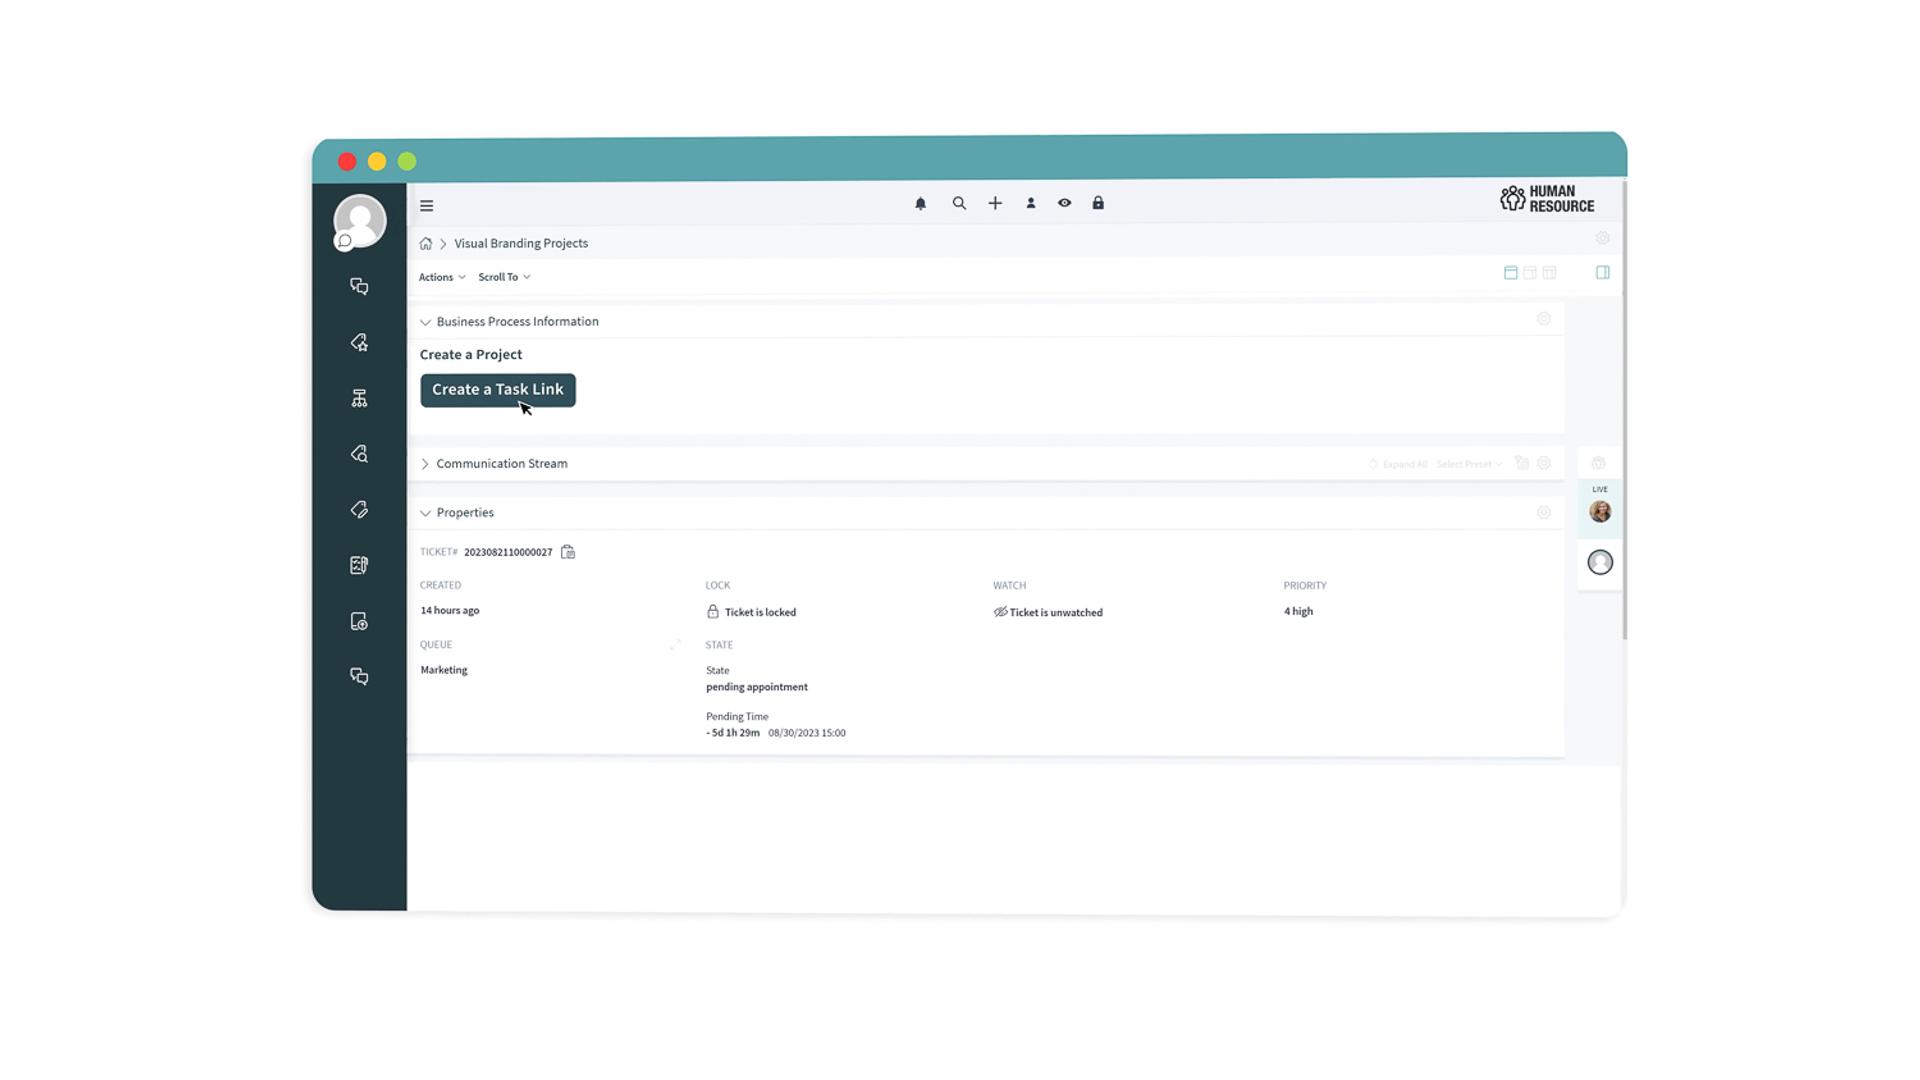Click the Ticket is unwatched status
The image size is (1920, 1080).
1048,612
